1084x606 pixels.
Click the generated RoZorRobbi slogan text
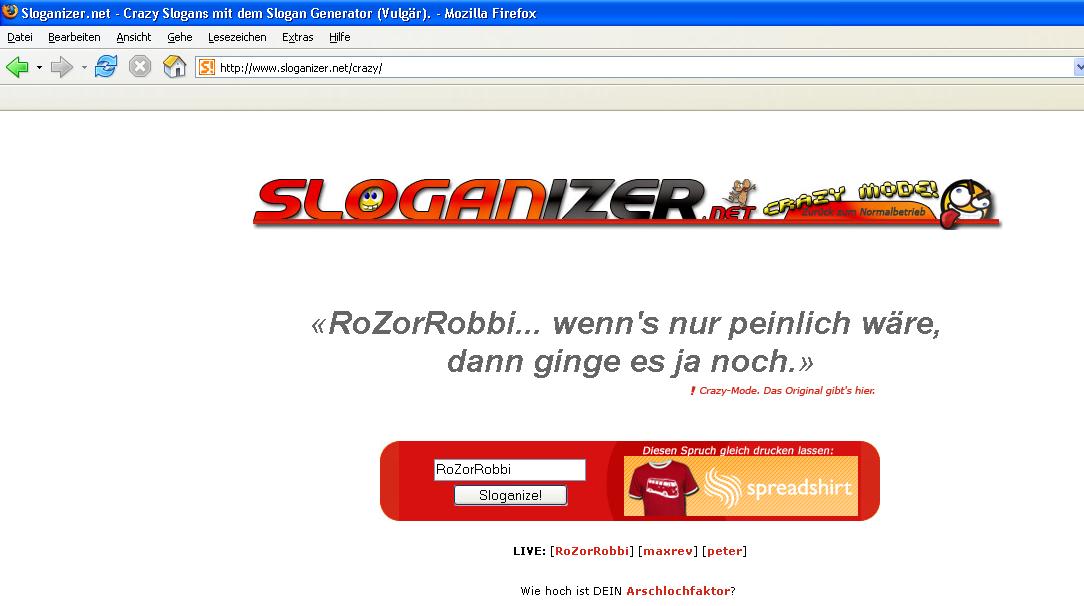tap(628, 342)
